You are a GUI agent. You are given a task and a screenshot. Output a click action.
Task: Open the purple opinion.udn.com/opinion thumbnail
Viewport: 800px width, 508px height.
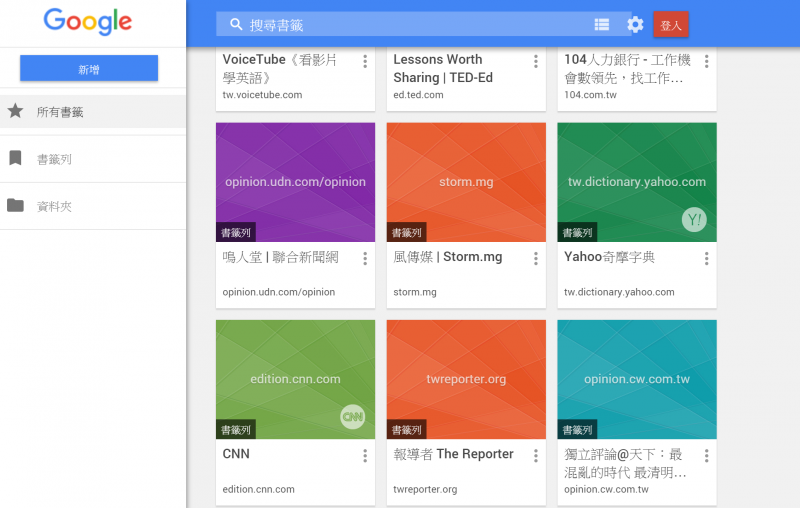tap(295, 182)
